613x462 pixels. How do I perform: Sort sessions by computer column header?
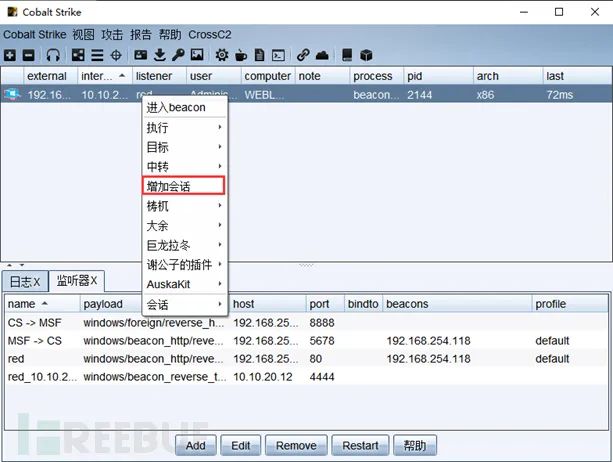pyautogui.click(x=268, y=76)
